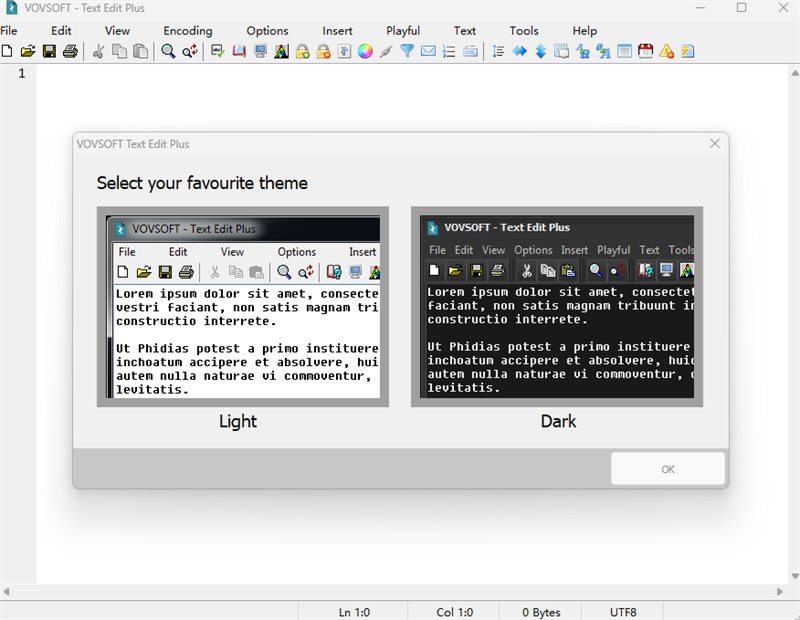The width and height of the screenshot is (800, 620).
Task: Click the "Light" label under the preview
Action: point(238,421)
